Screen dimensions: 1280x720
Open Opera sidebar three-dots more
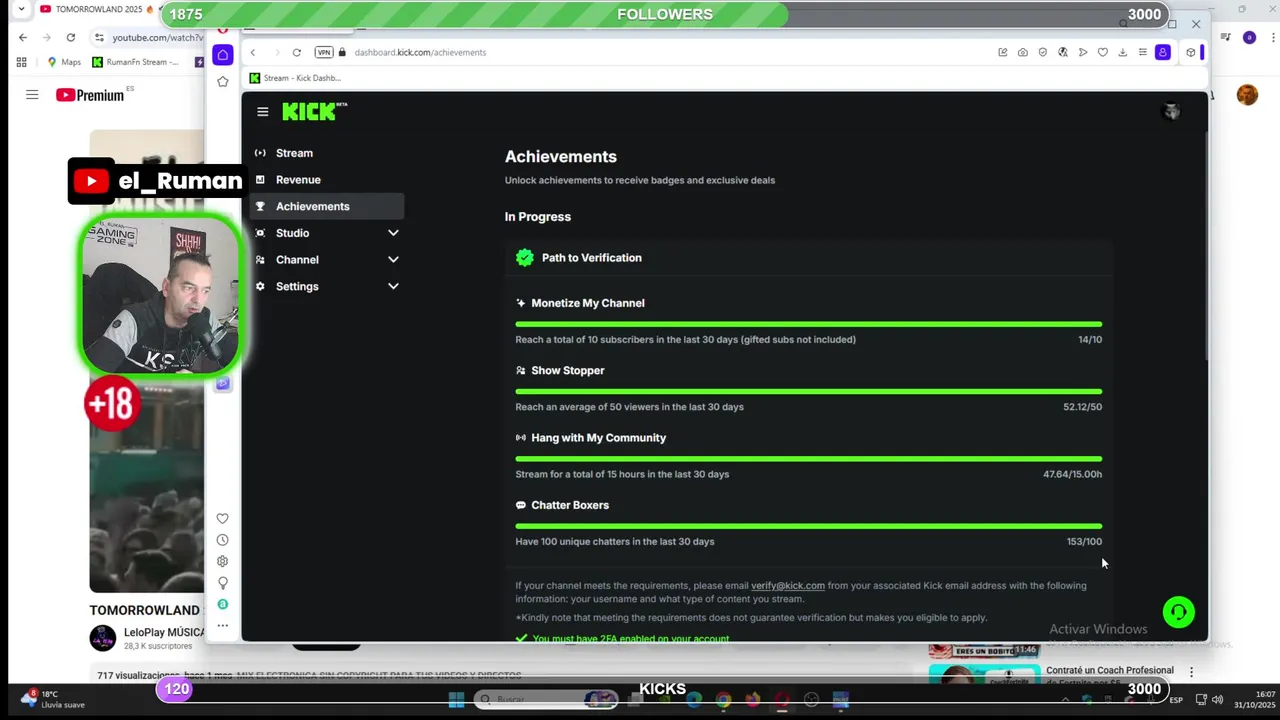[222, 626]
